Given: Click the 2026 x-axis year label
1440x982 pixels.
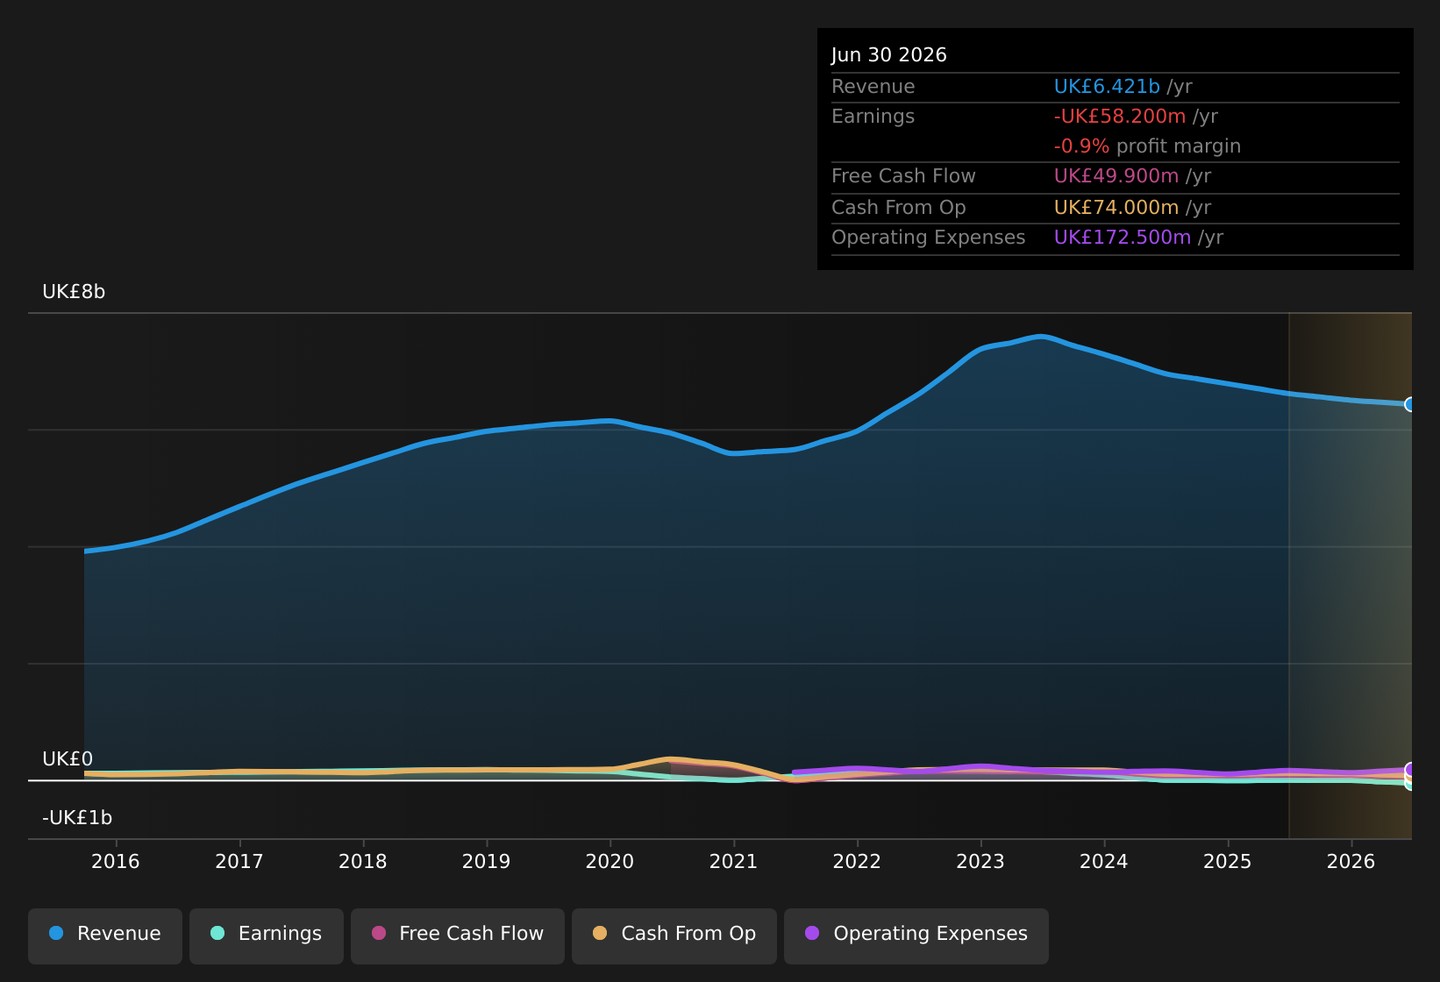Looking at the screenshot, I should (x=1351, y=862).
